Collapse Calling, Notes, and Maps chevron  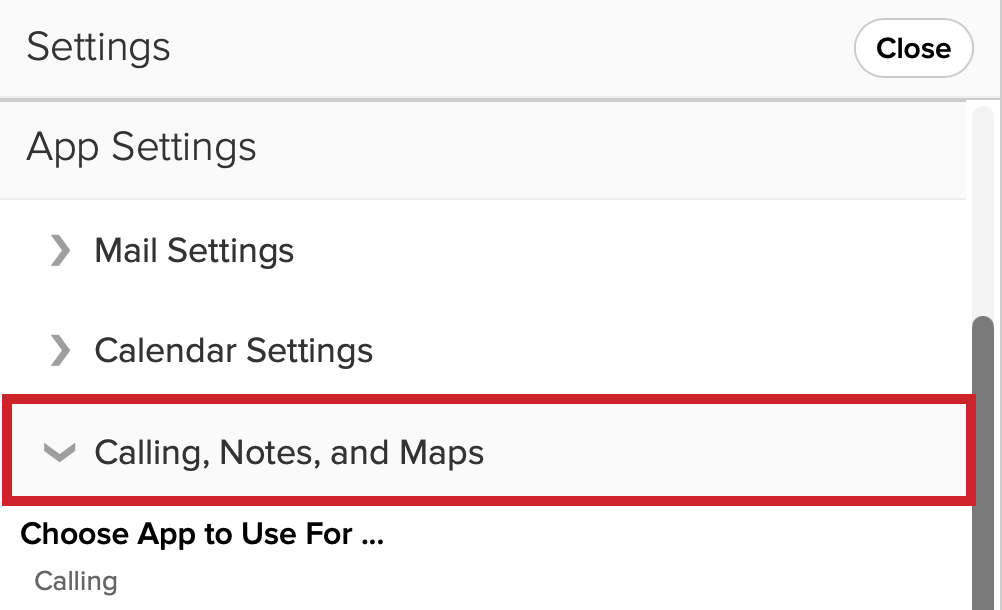pyautogui.click(x=59, y=452)
